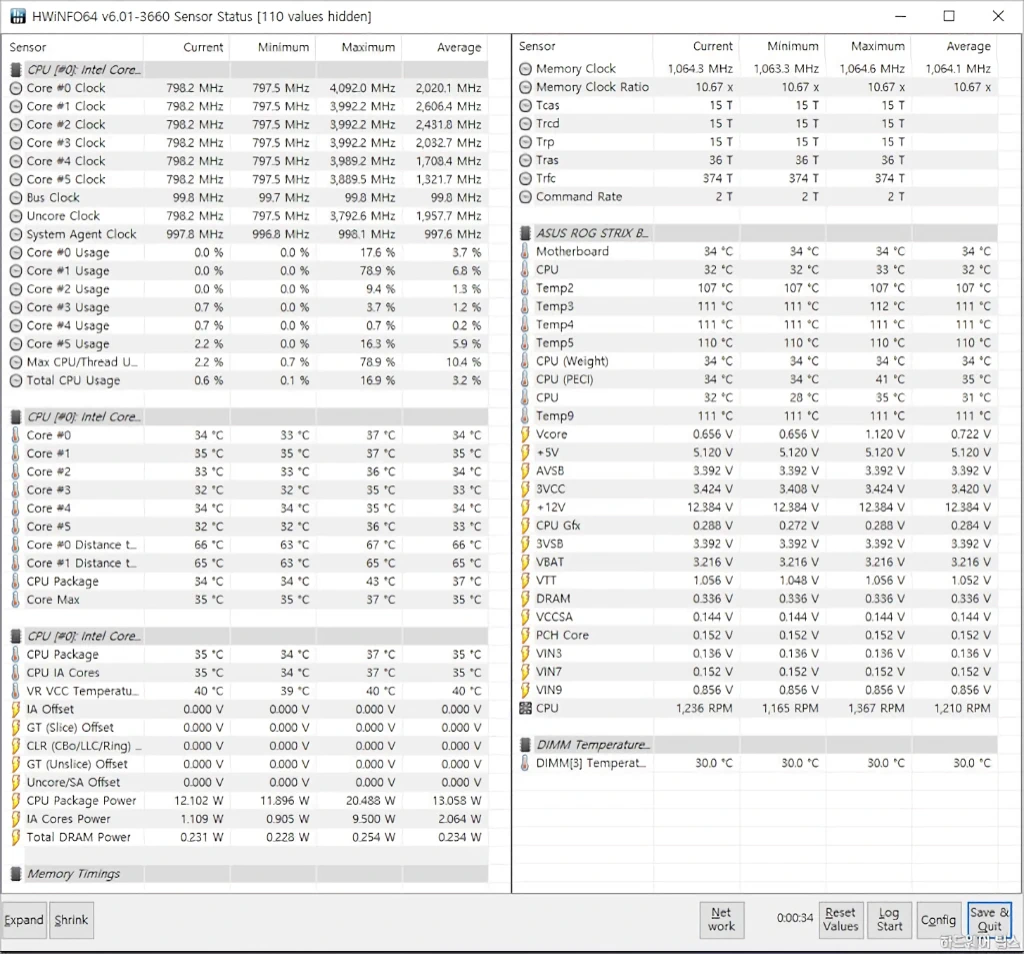Viewport: 1024px width, 954px height.
Task: Click the thermometer icon for Core Max
Action: click(x=16, y=599)
